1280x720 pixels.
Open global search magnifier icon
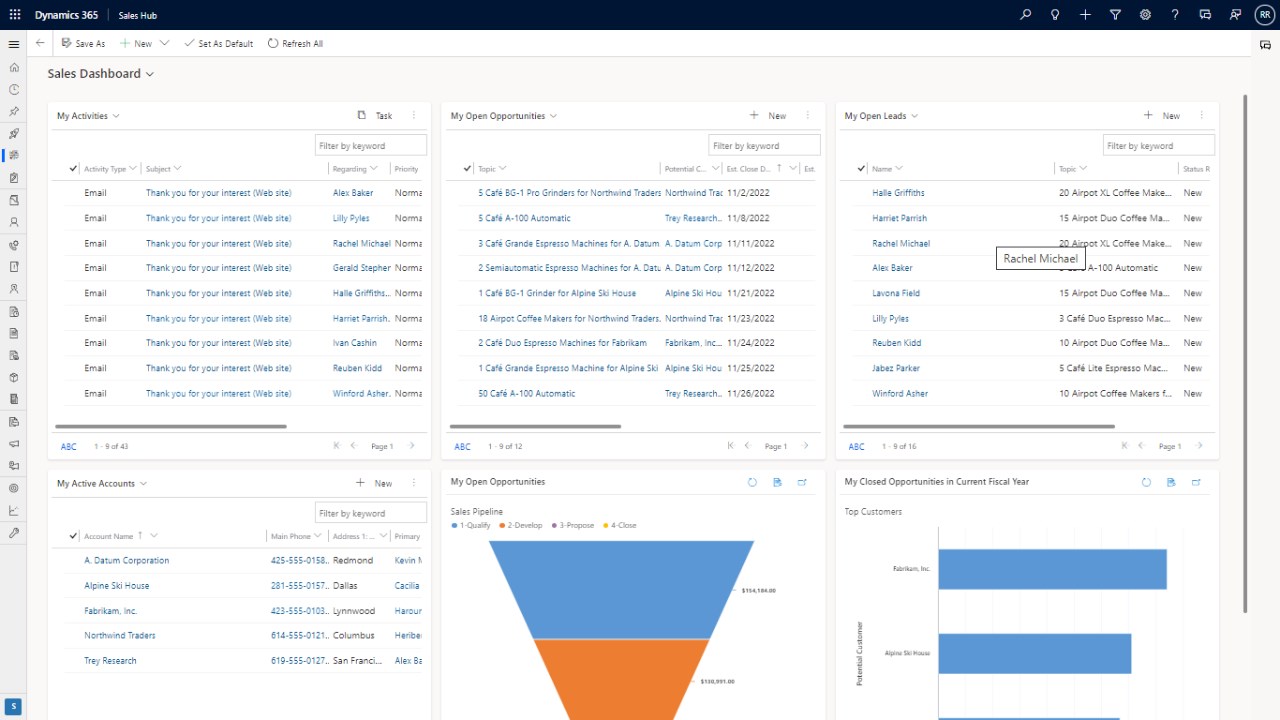[x=1025, y=15]
